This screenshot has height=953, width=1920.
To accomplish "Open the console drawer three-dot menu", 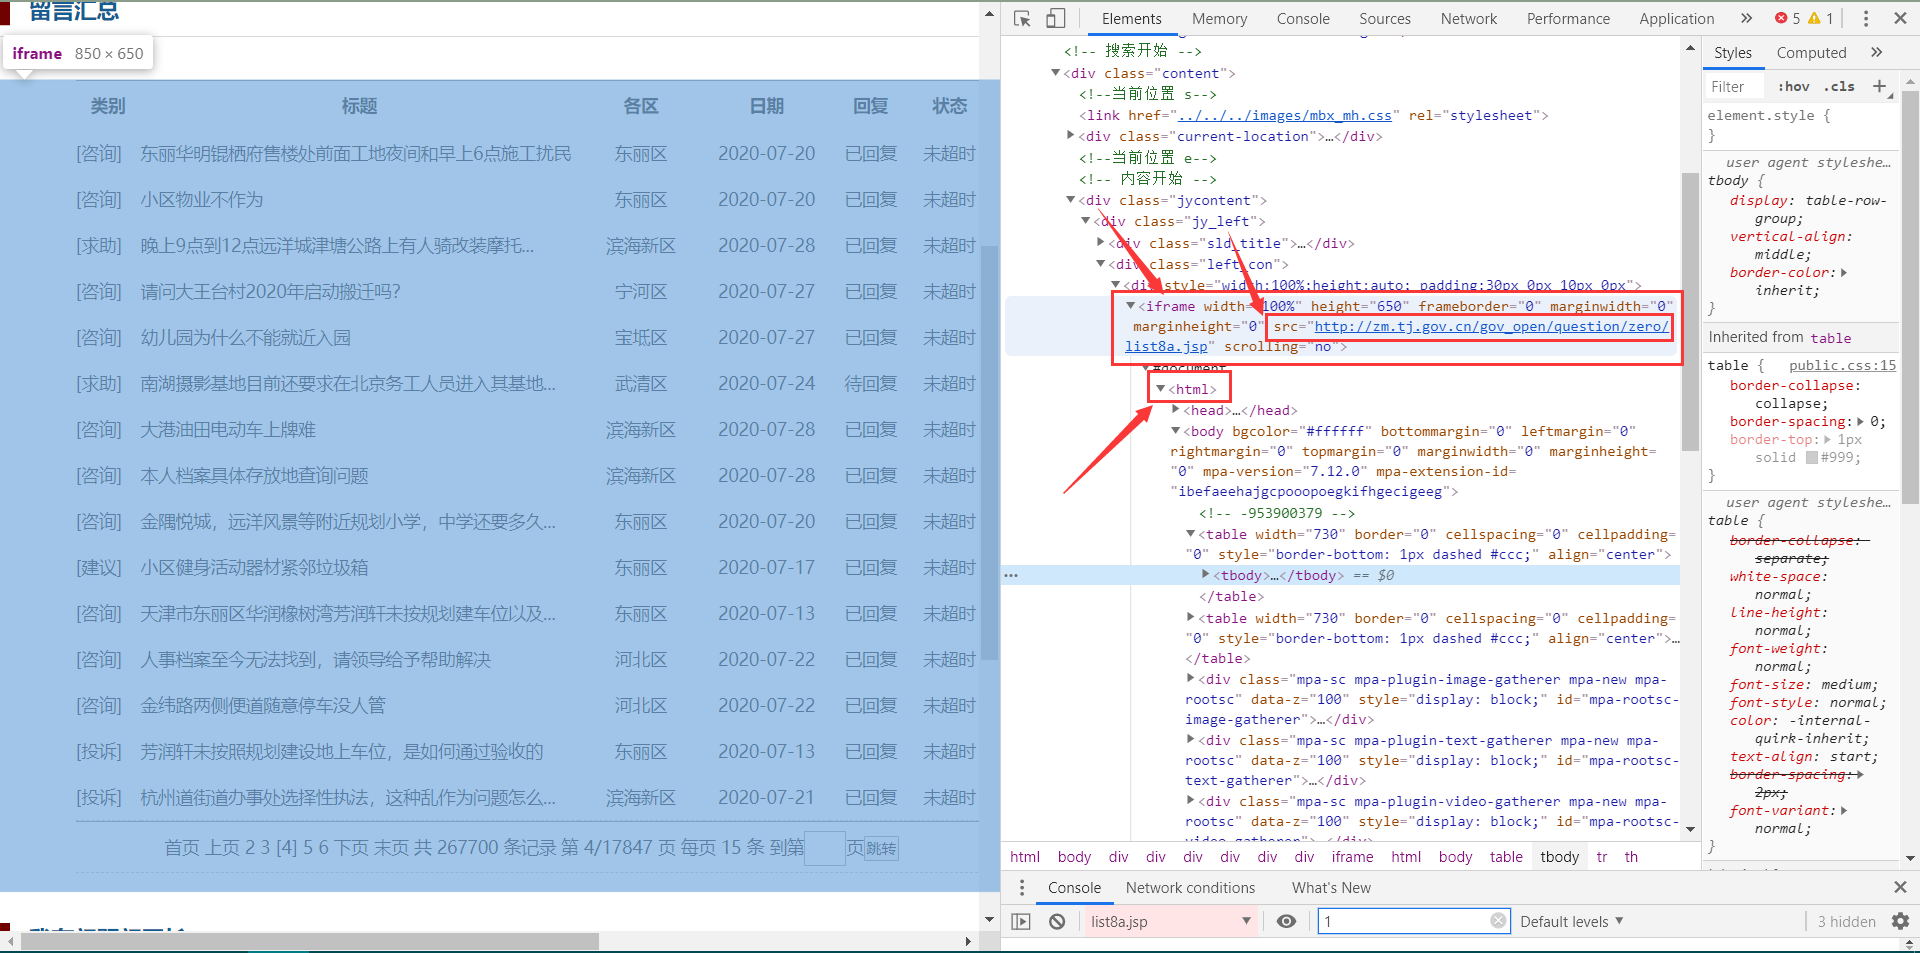I will coord(1021,887).
